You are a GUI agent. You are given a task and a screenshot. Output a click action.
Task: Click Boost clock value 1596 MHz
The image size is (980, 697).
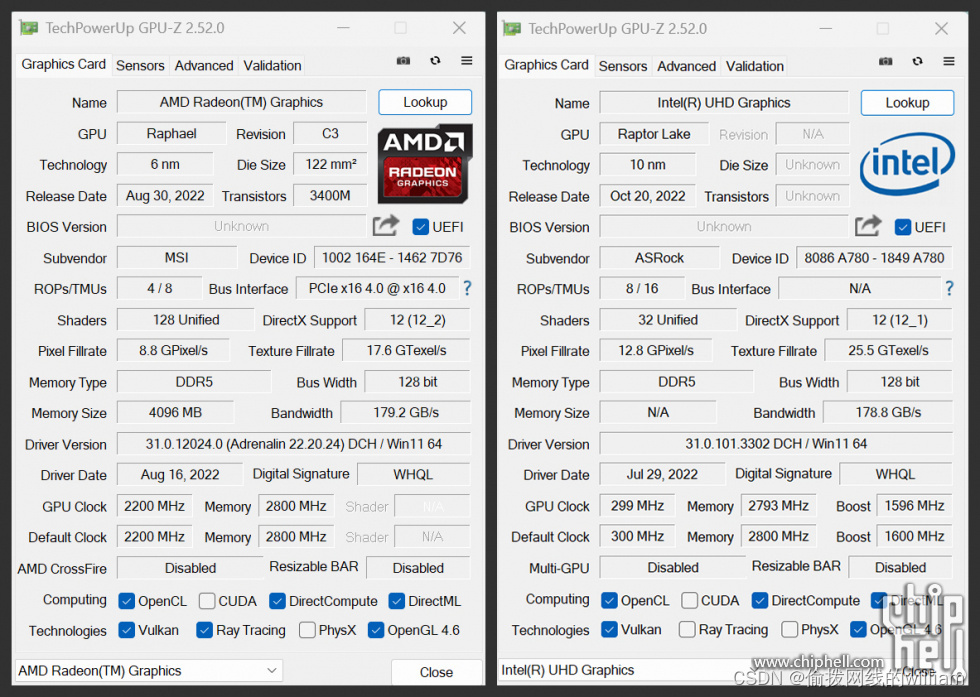[x=914, y=506]
